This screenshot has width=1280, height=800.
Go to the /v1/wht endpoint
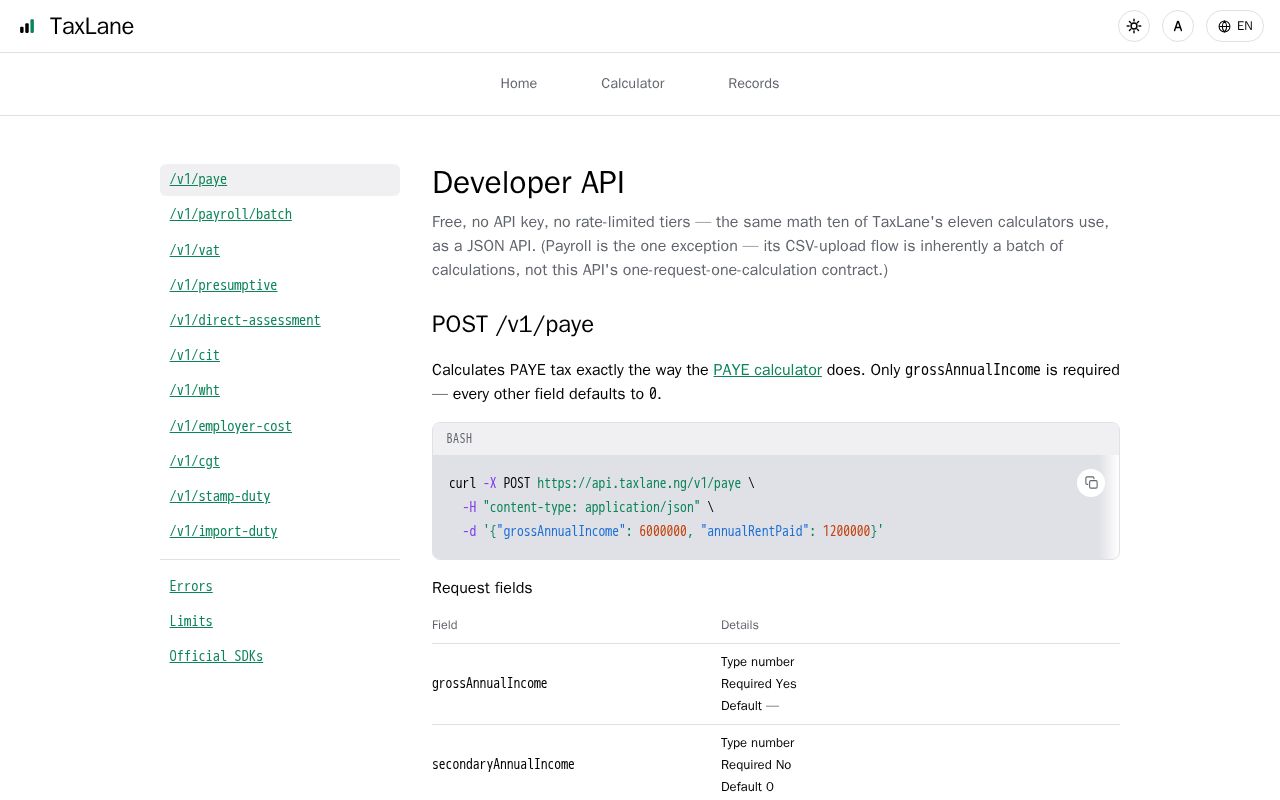[195, 390]
